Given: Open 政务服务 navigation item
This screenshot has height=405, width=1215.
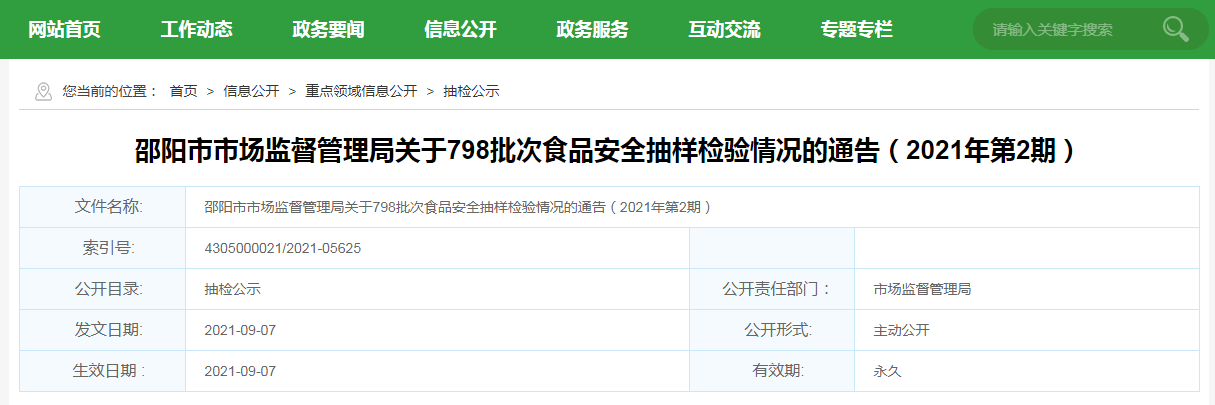Looking at the screenshot, I should point(593,29).
